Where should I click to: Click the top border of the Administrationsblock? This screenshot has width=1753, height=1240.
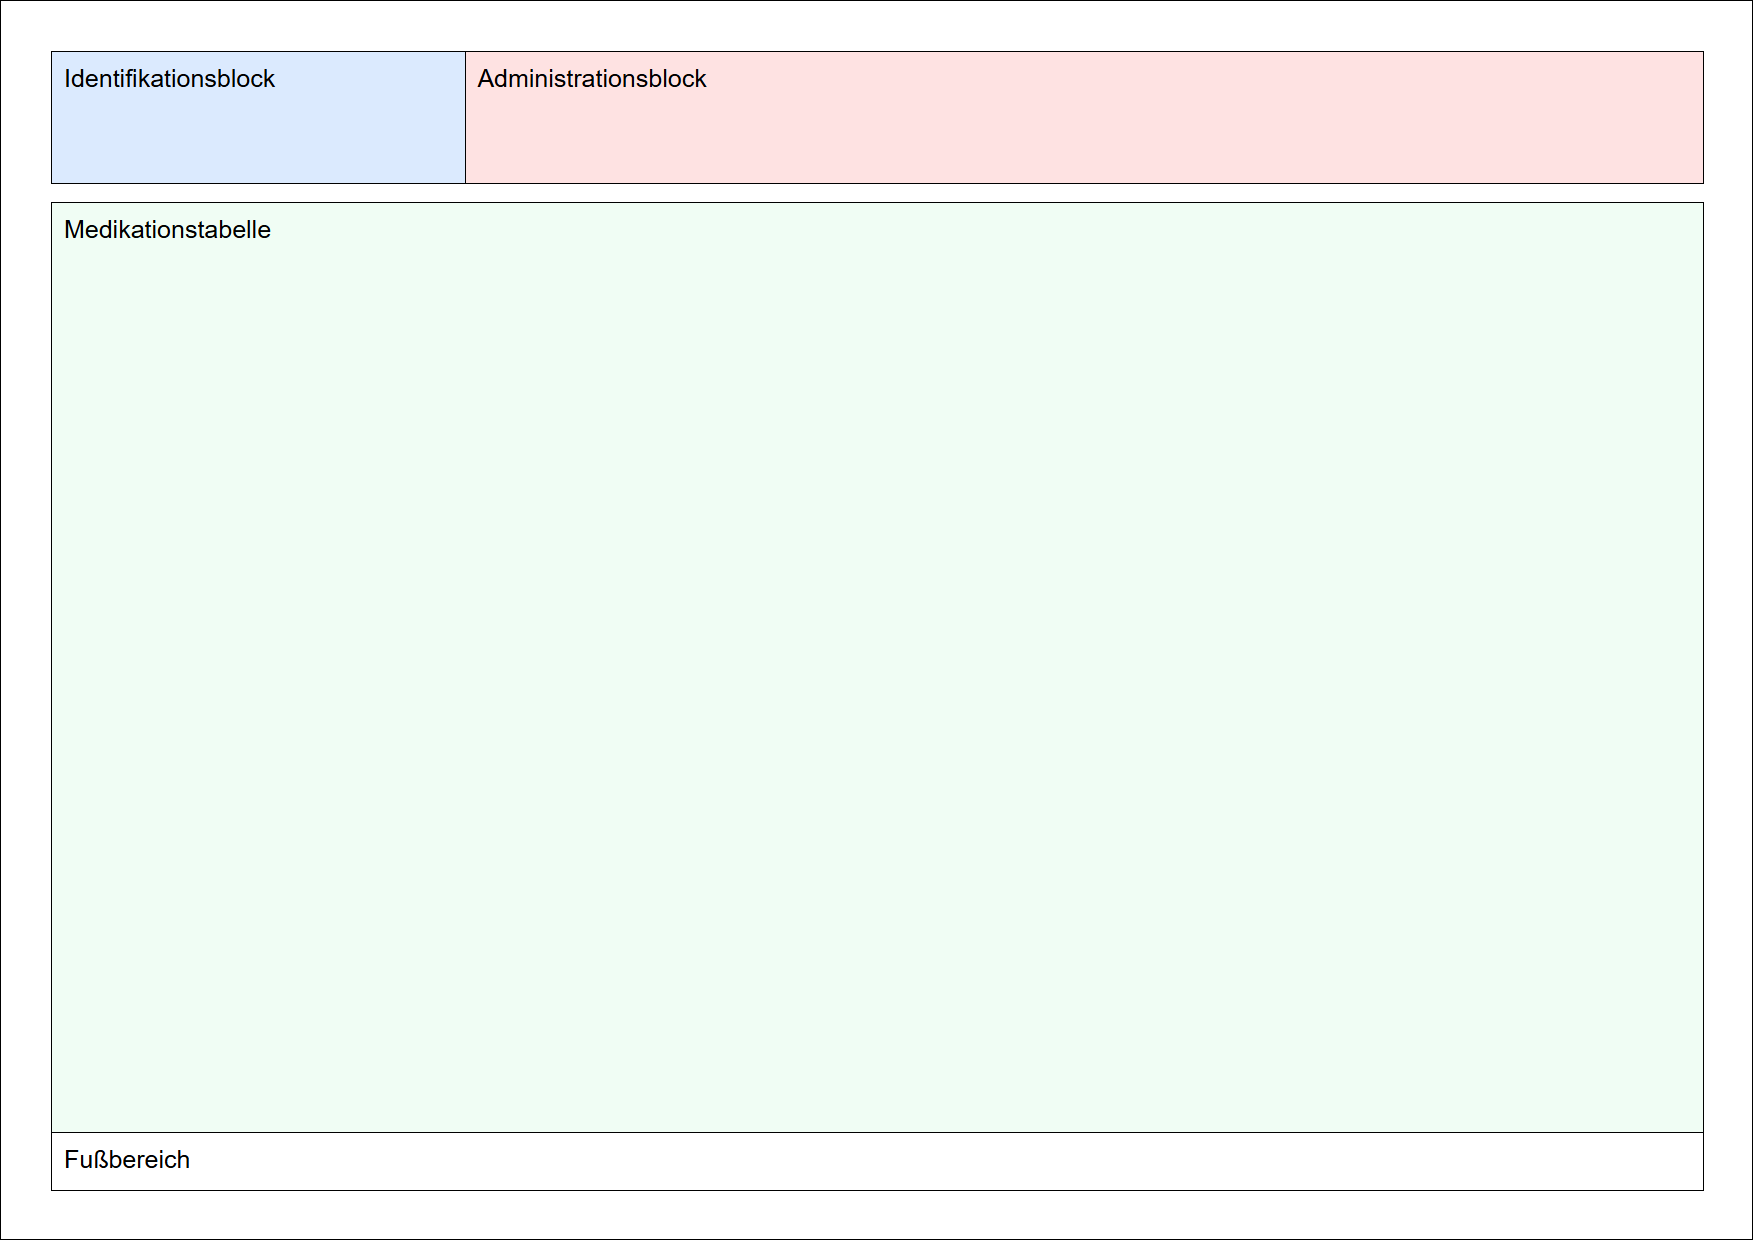[x=1084, y=52]
